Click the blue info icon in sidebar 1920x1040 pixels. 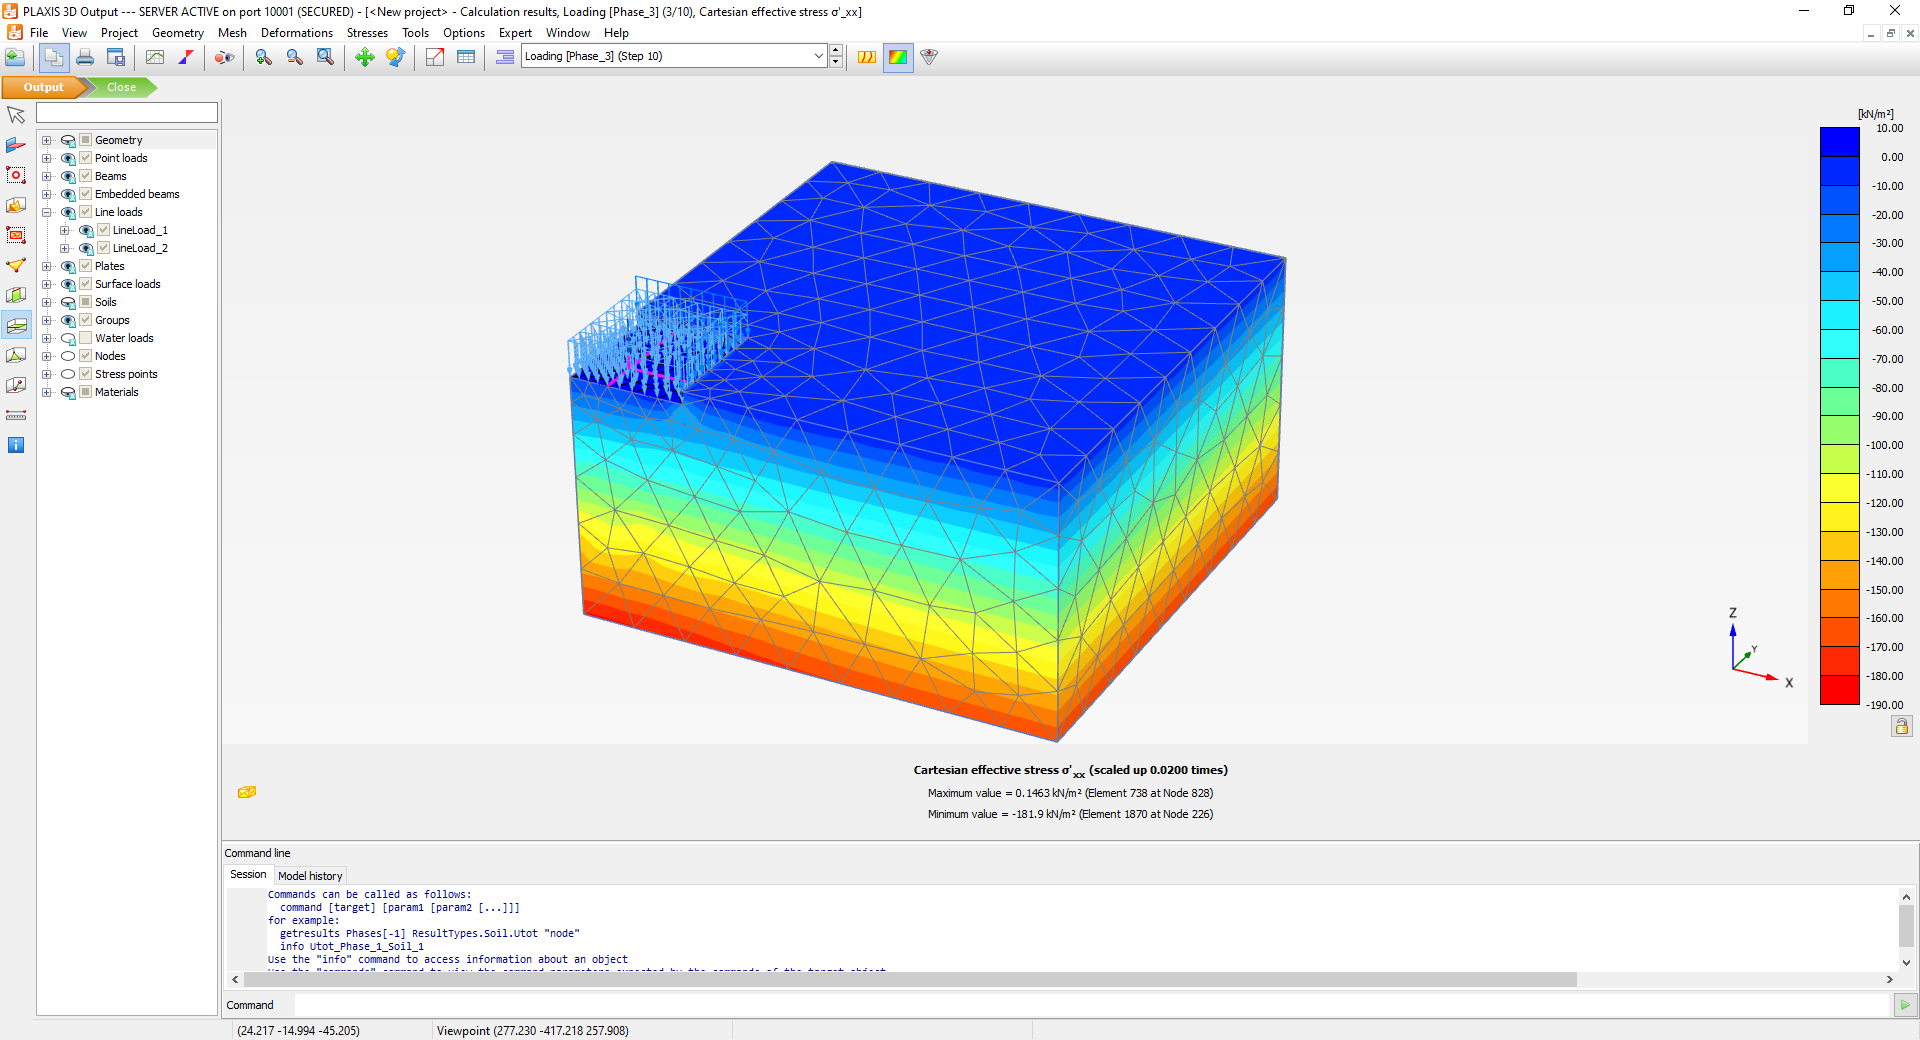[16, 445]
